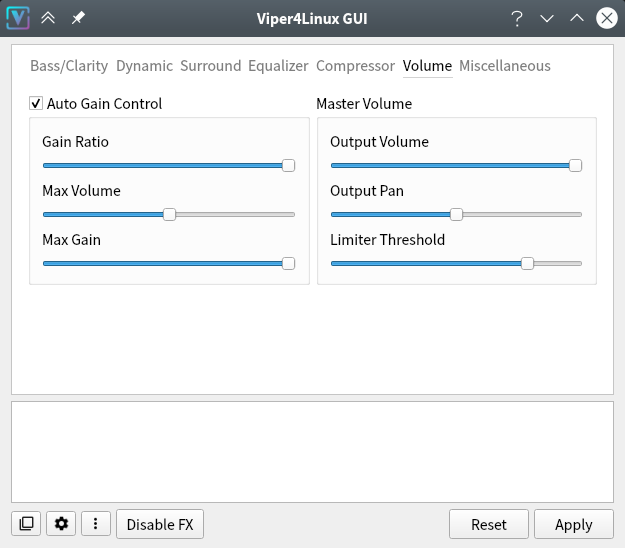Go to the Equalizer tab
625x548 pixels.
(x=278, y=66)
